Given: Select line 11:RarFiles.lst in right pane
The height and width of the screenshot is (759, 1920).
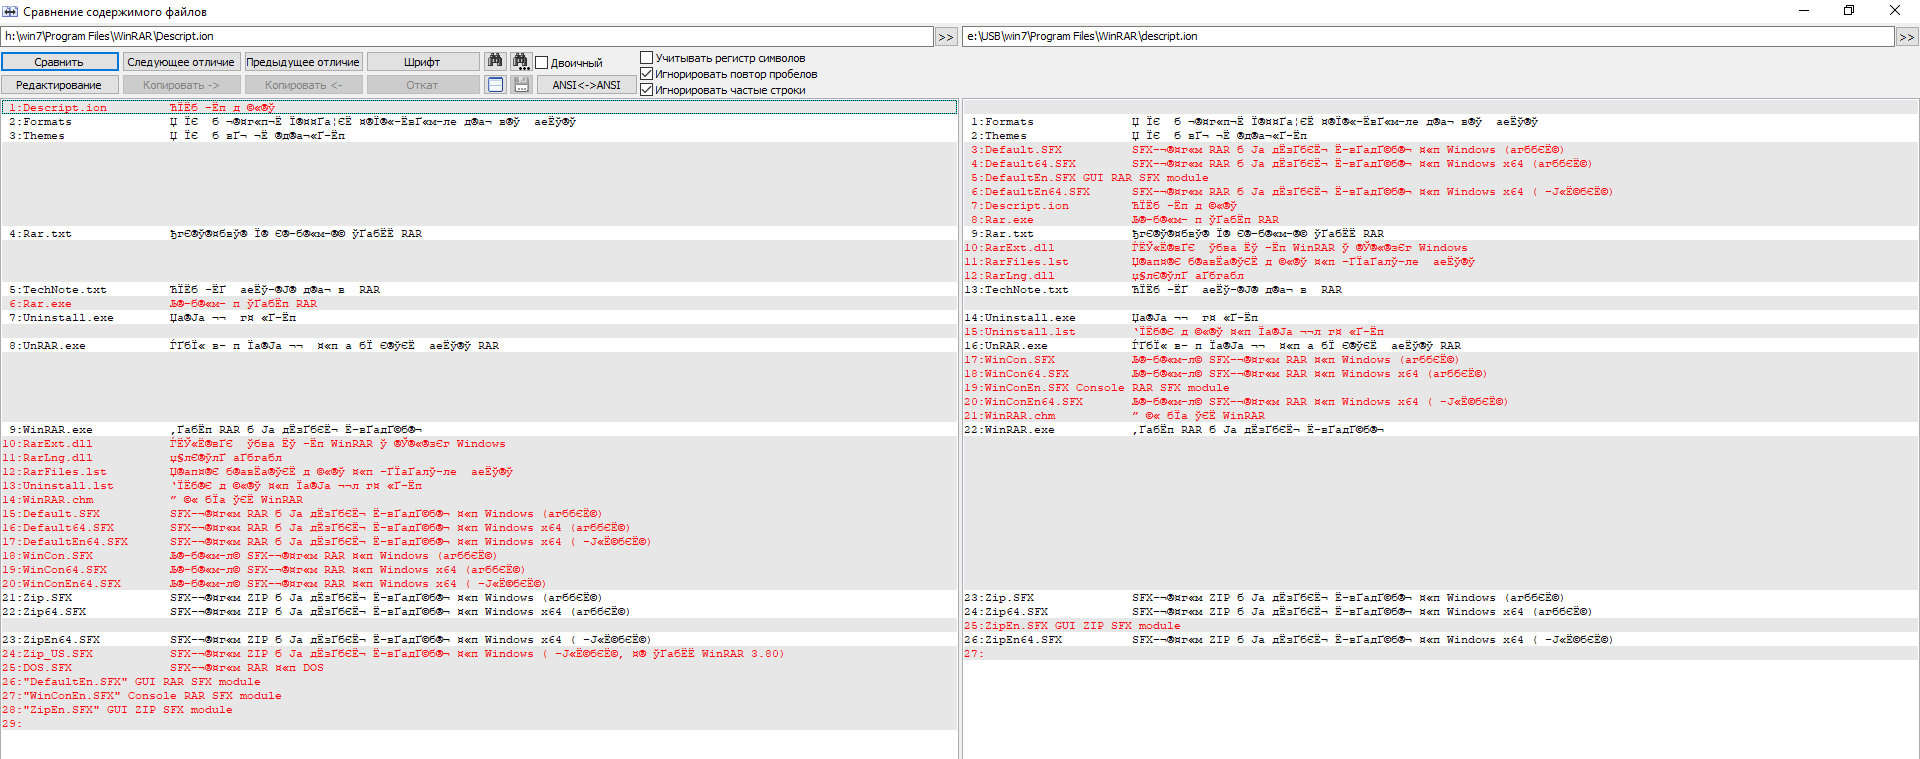Looking at the screenshot, I should [x=1441, y=262].
